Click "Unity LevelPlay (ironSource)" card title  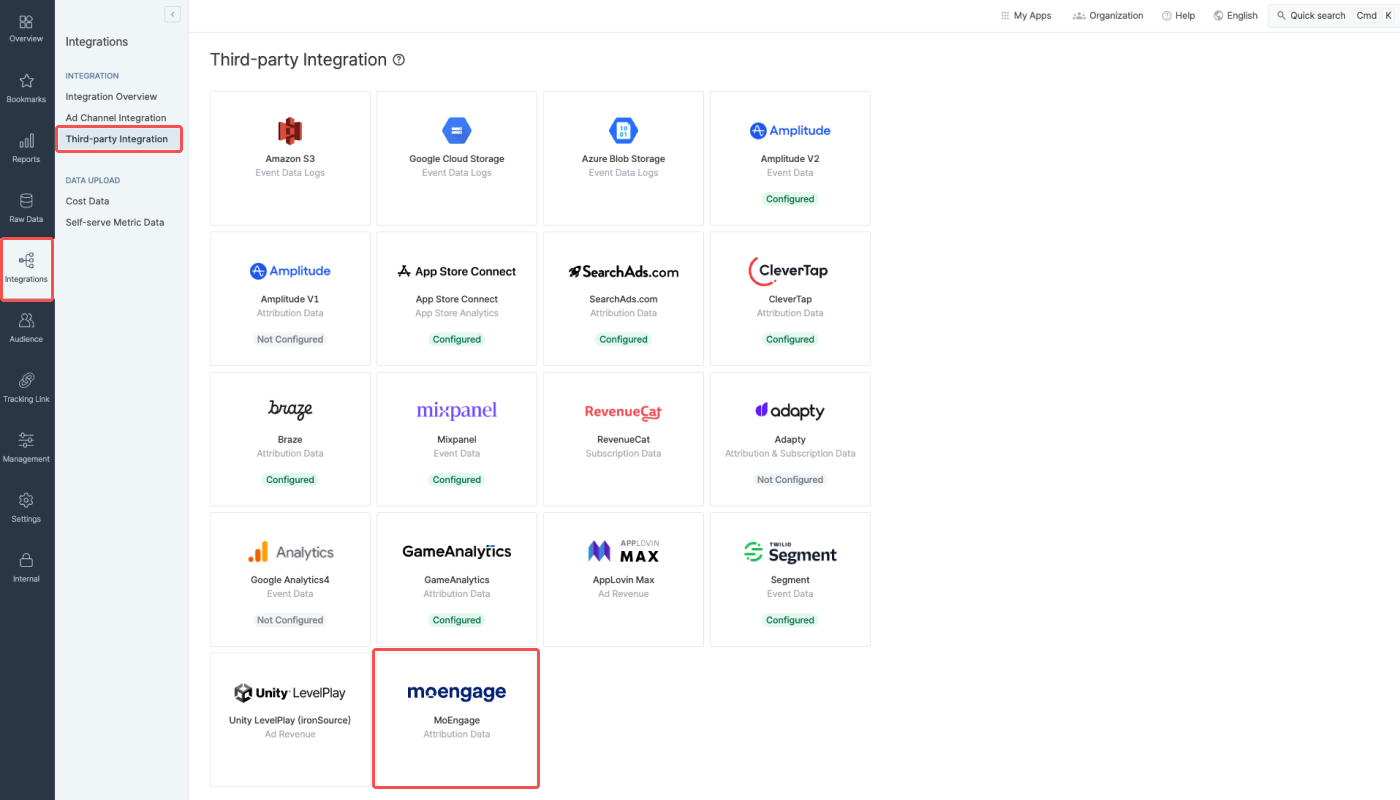(290, 720)
